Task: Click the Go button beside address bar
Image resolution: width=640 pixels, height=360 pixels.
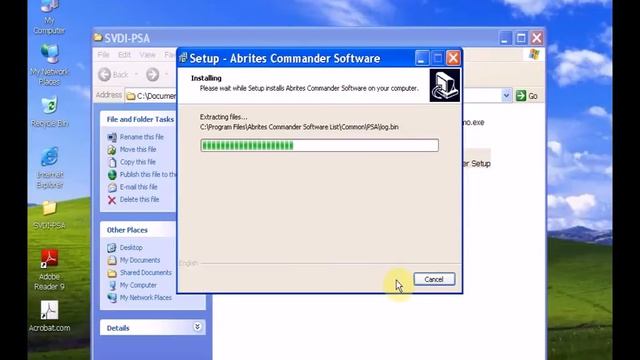Action: pos(527,96)
